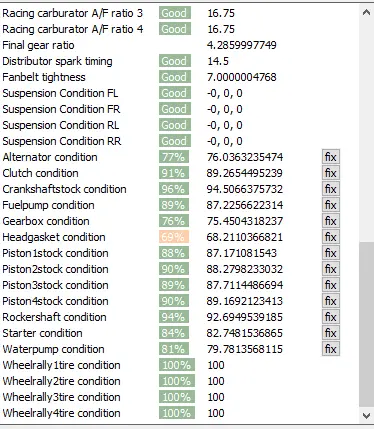374x429 pixels.
Task: Click the scrollbar up arrow
Action: pyautogui.click(x=366, y=13)
